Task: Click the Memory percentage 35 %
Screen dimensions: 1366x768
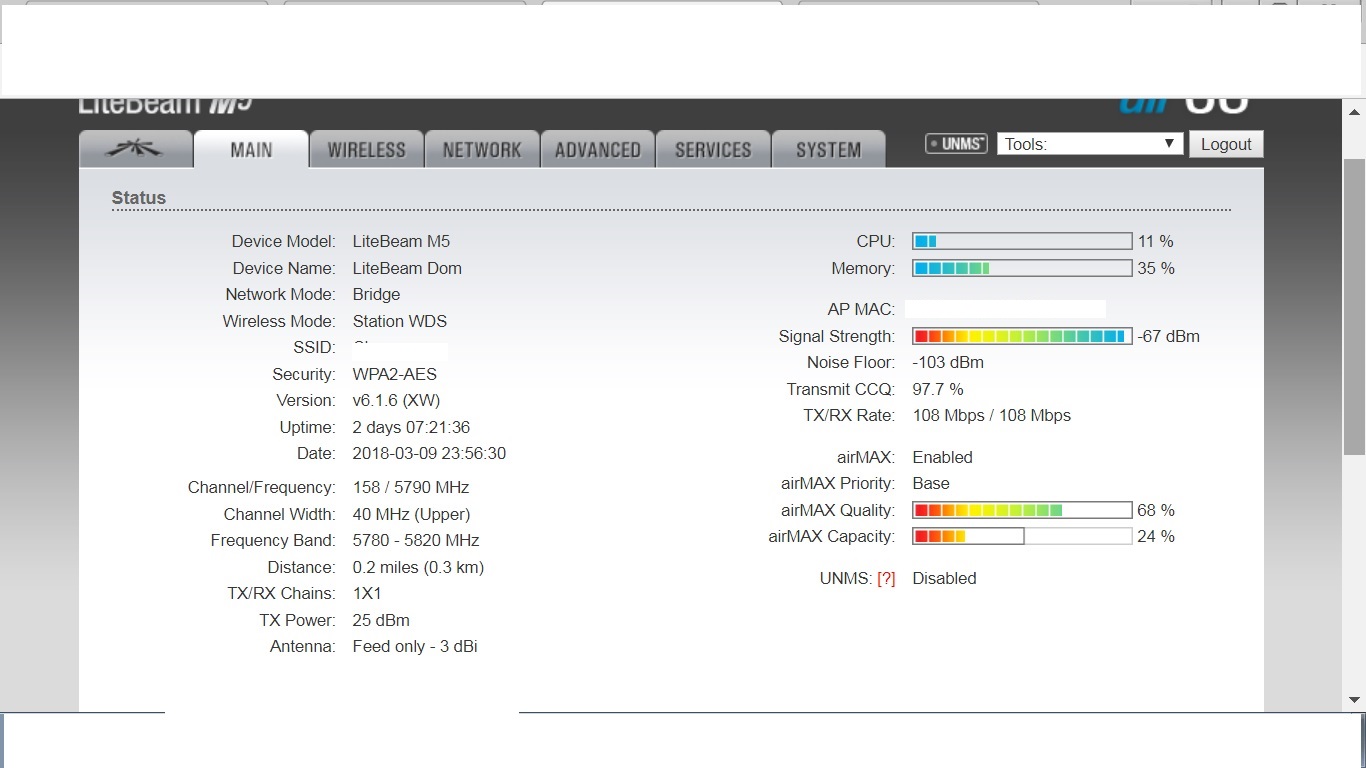Action: [x=1156, y=268]
